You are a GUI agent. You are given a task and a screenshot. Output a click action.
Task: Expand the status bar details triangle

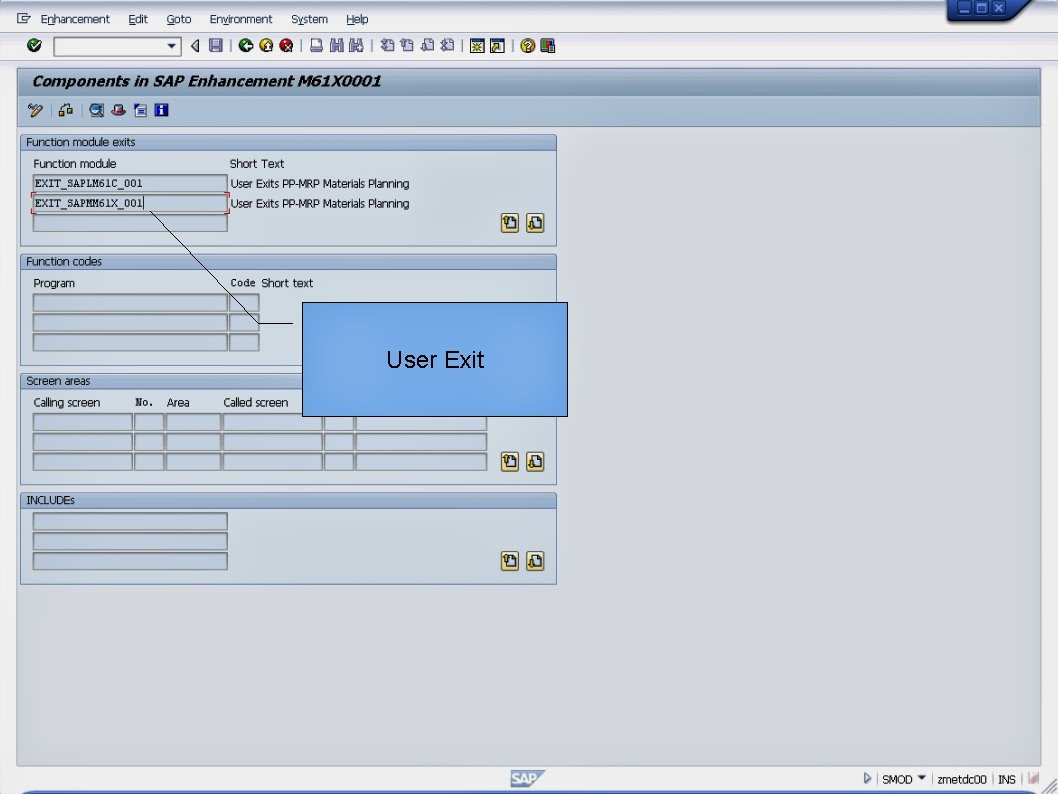pos(866,779)
